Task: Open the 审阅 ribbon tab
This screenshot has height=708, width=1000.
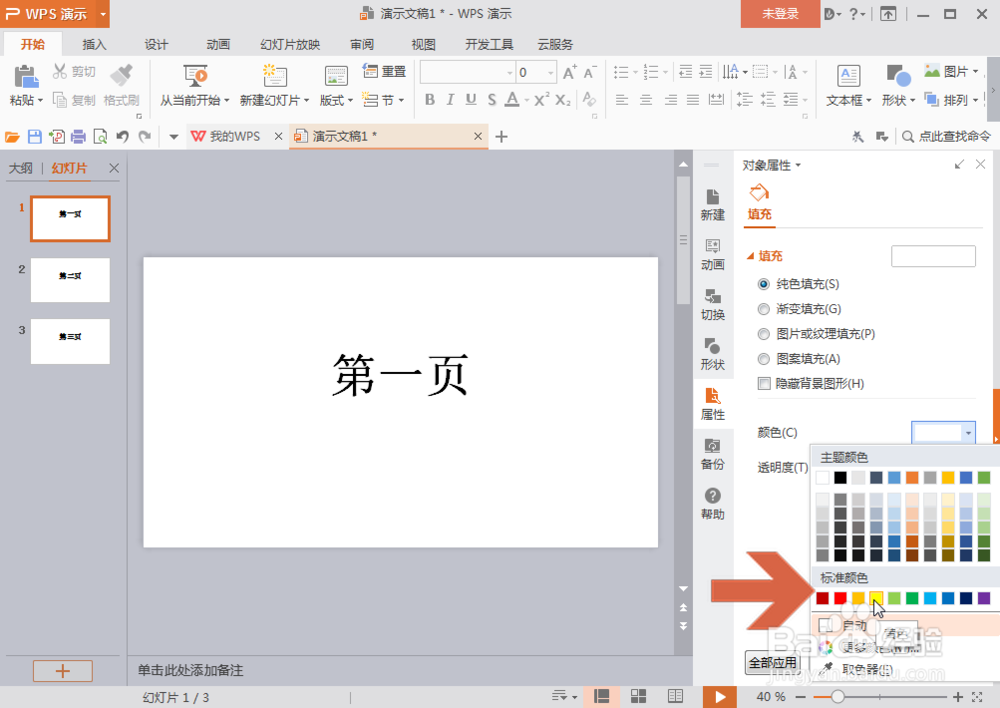Action: pyautogui.click(x=362, y=45)
